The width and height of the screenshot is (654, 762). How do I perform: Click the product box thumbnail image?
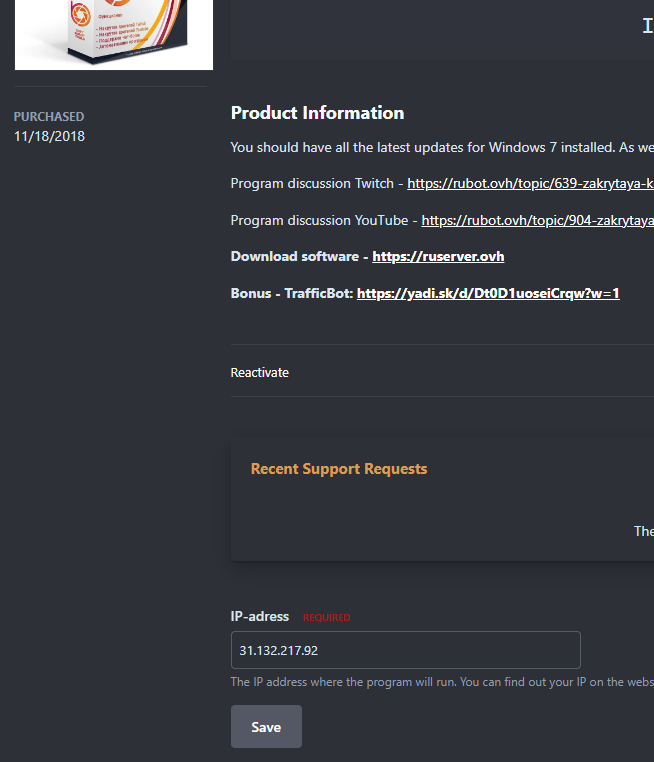pyautogui.click(x=113, y=35)
